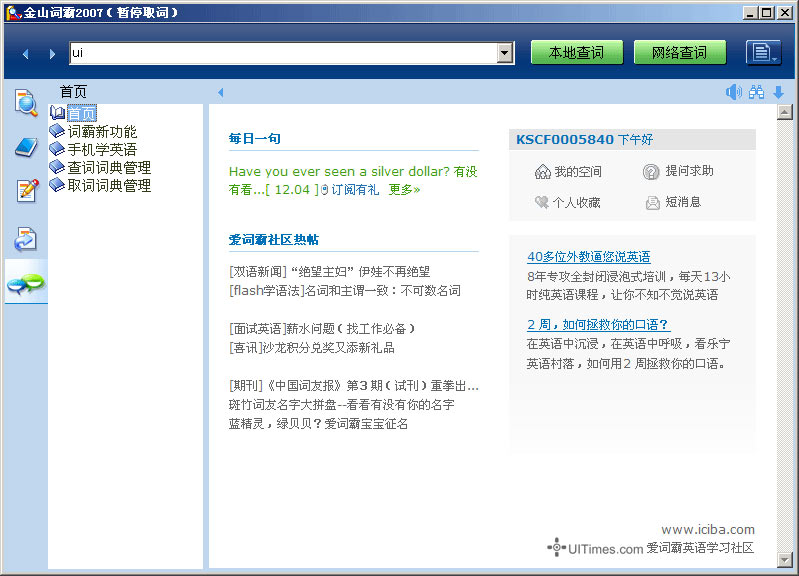799x576 pixels.
Task: Open the 期刊《中国词友报》post
Action: click(354, 386)
